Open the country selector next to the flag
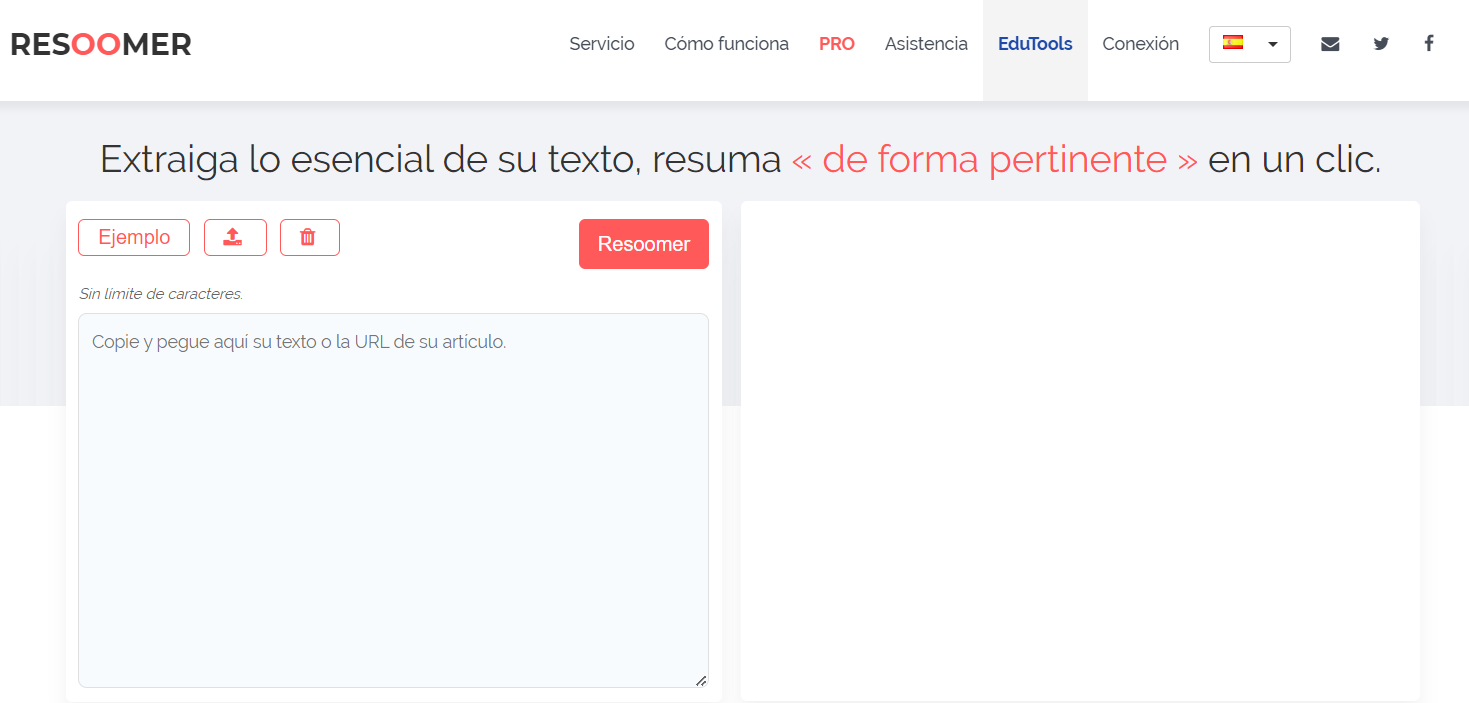 pos(1249,44)
